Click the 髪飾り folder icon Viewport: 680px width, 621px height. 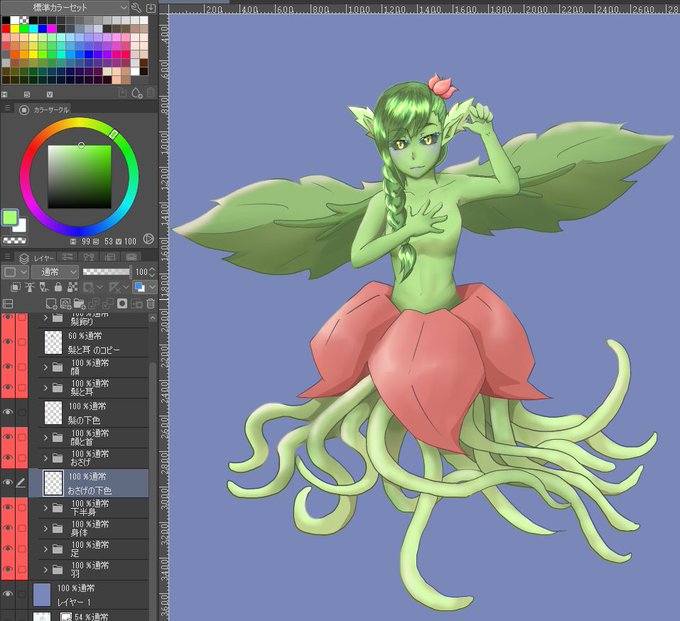[57, 318]
